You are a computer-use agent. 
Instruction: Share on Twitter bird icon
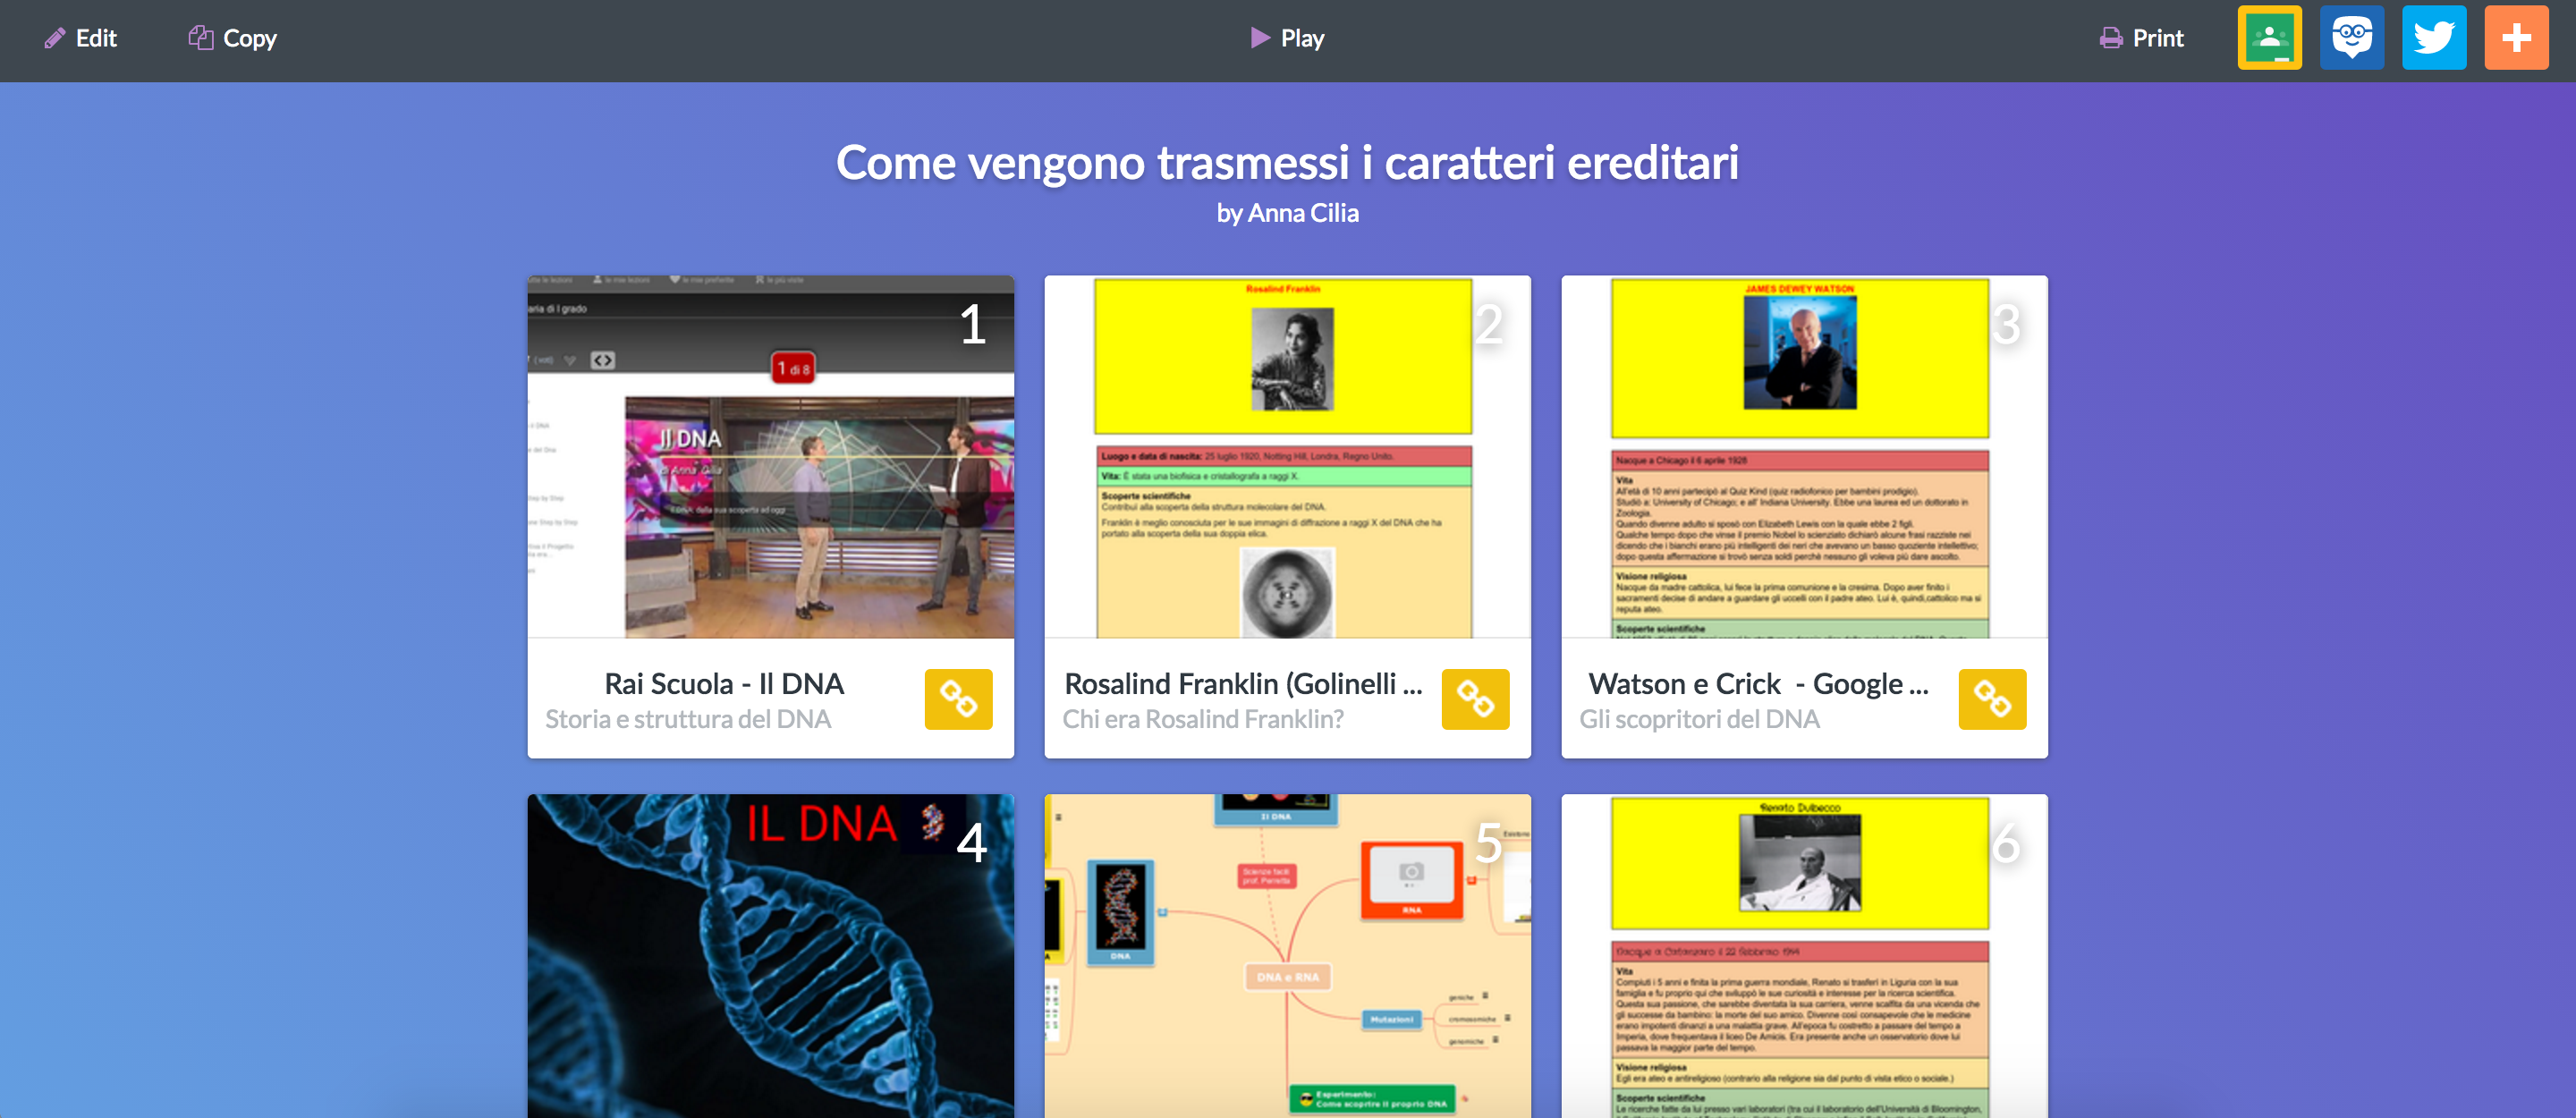(x=2433, y=38)
